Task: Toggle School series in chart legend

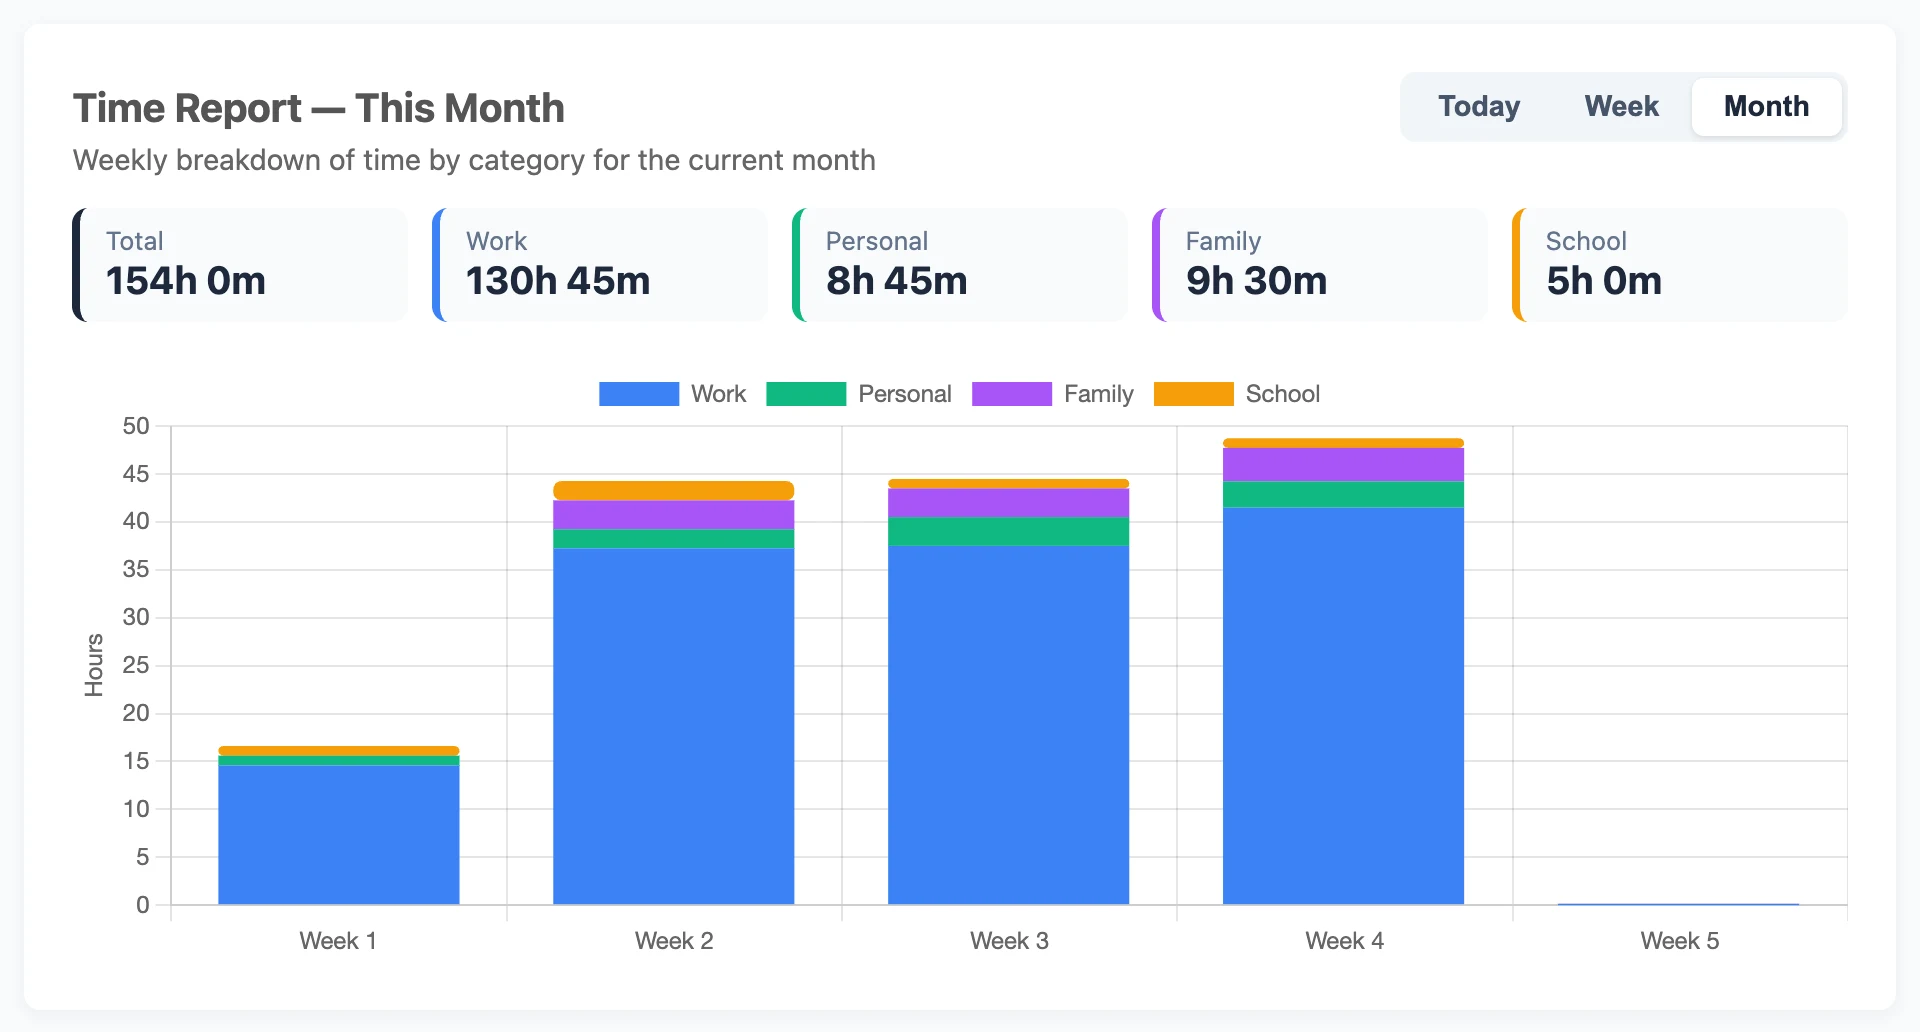Action: 1236,394
